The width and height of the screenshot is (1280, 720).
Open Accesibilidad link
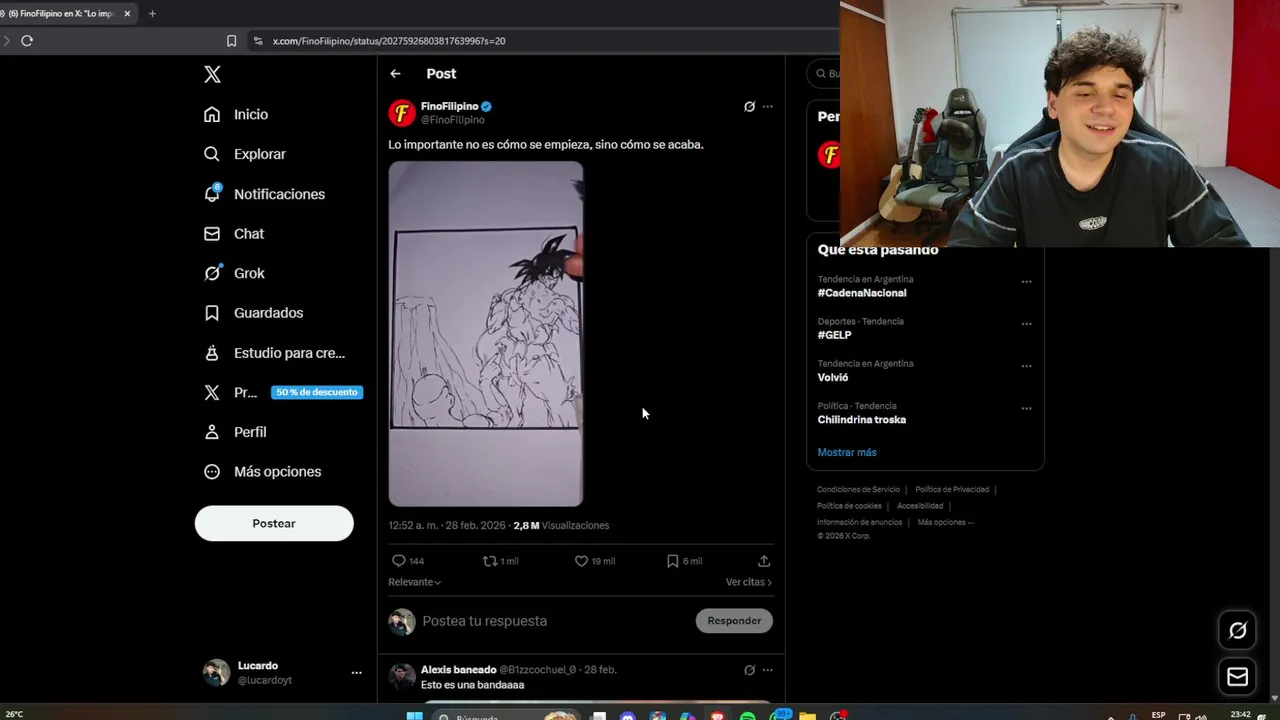[x=919, y=506]
